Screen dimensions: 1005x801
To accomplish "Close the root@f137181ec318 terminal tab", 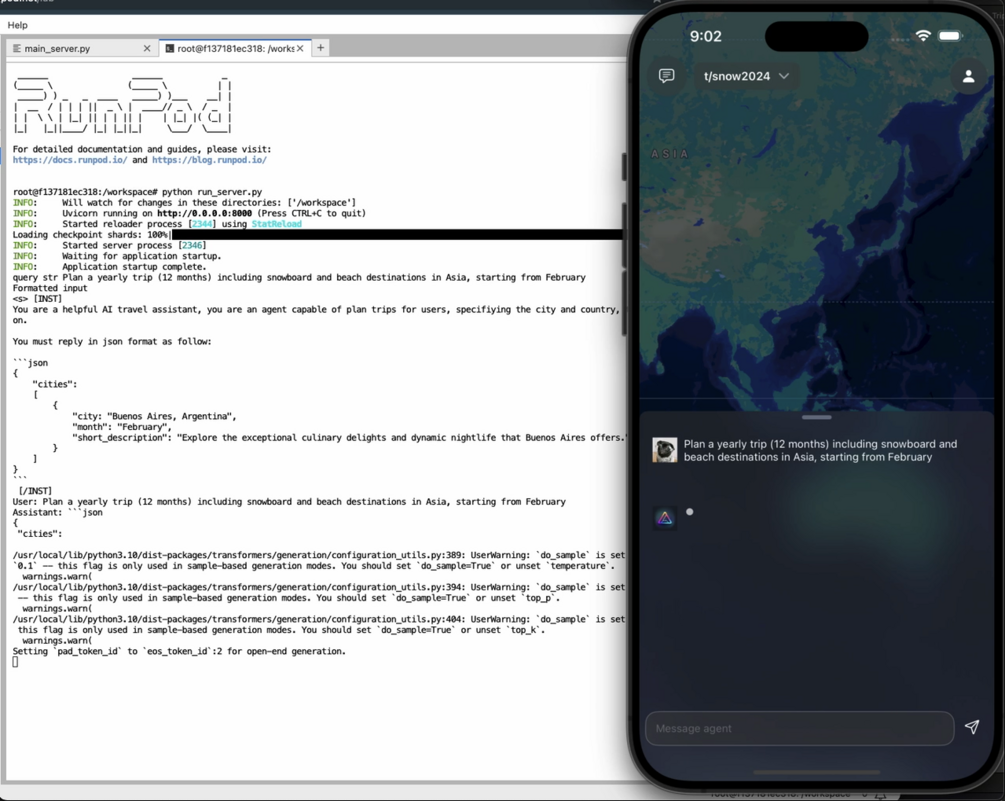I will pyautogui.click(x=300, y=49).
